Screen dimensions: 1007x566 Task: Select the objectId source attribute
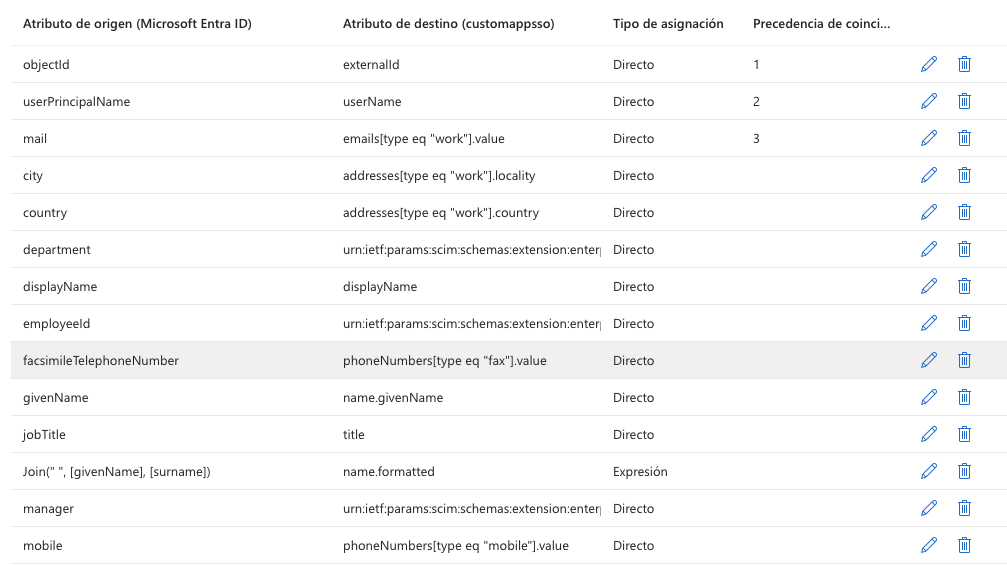pos(46,65)
